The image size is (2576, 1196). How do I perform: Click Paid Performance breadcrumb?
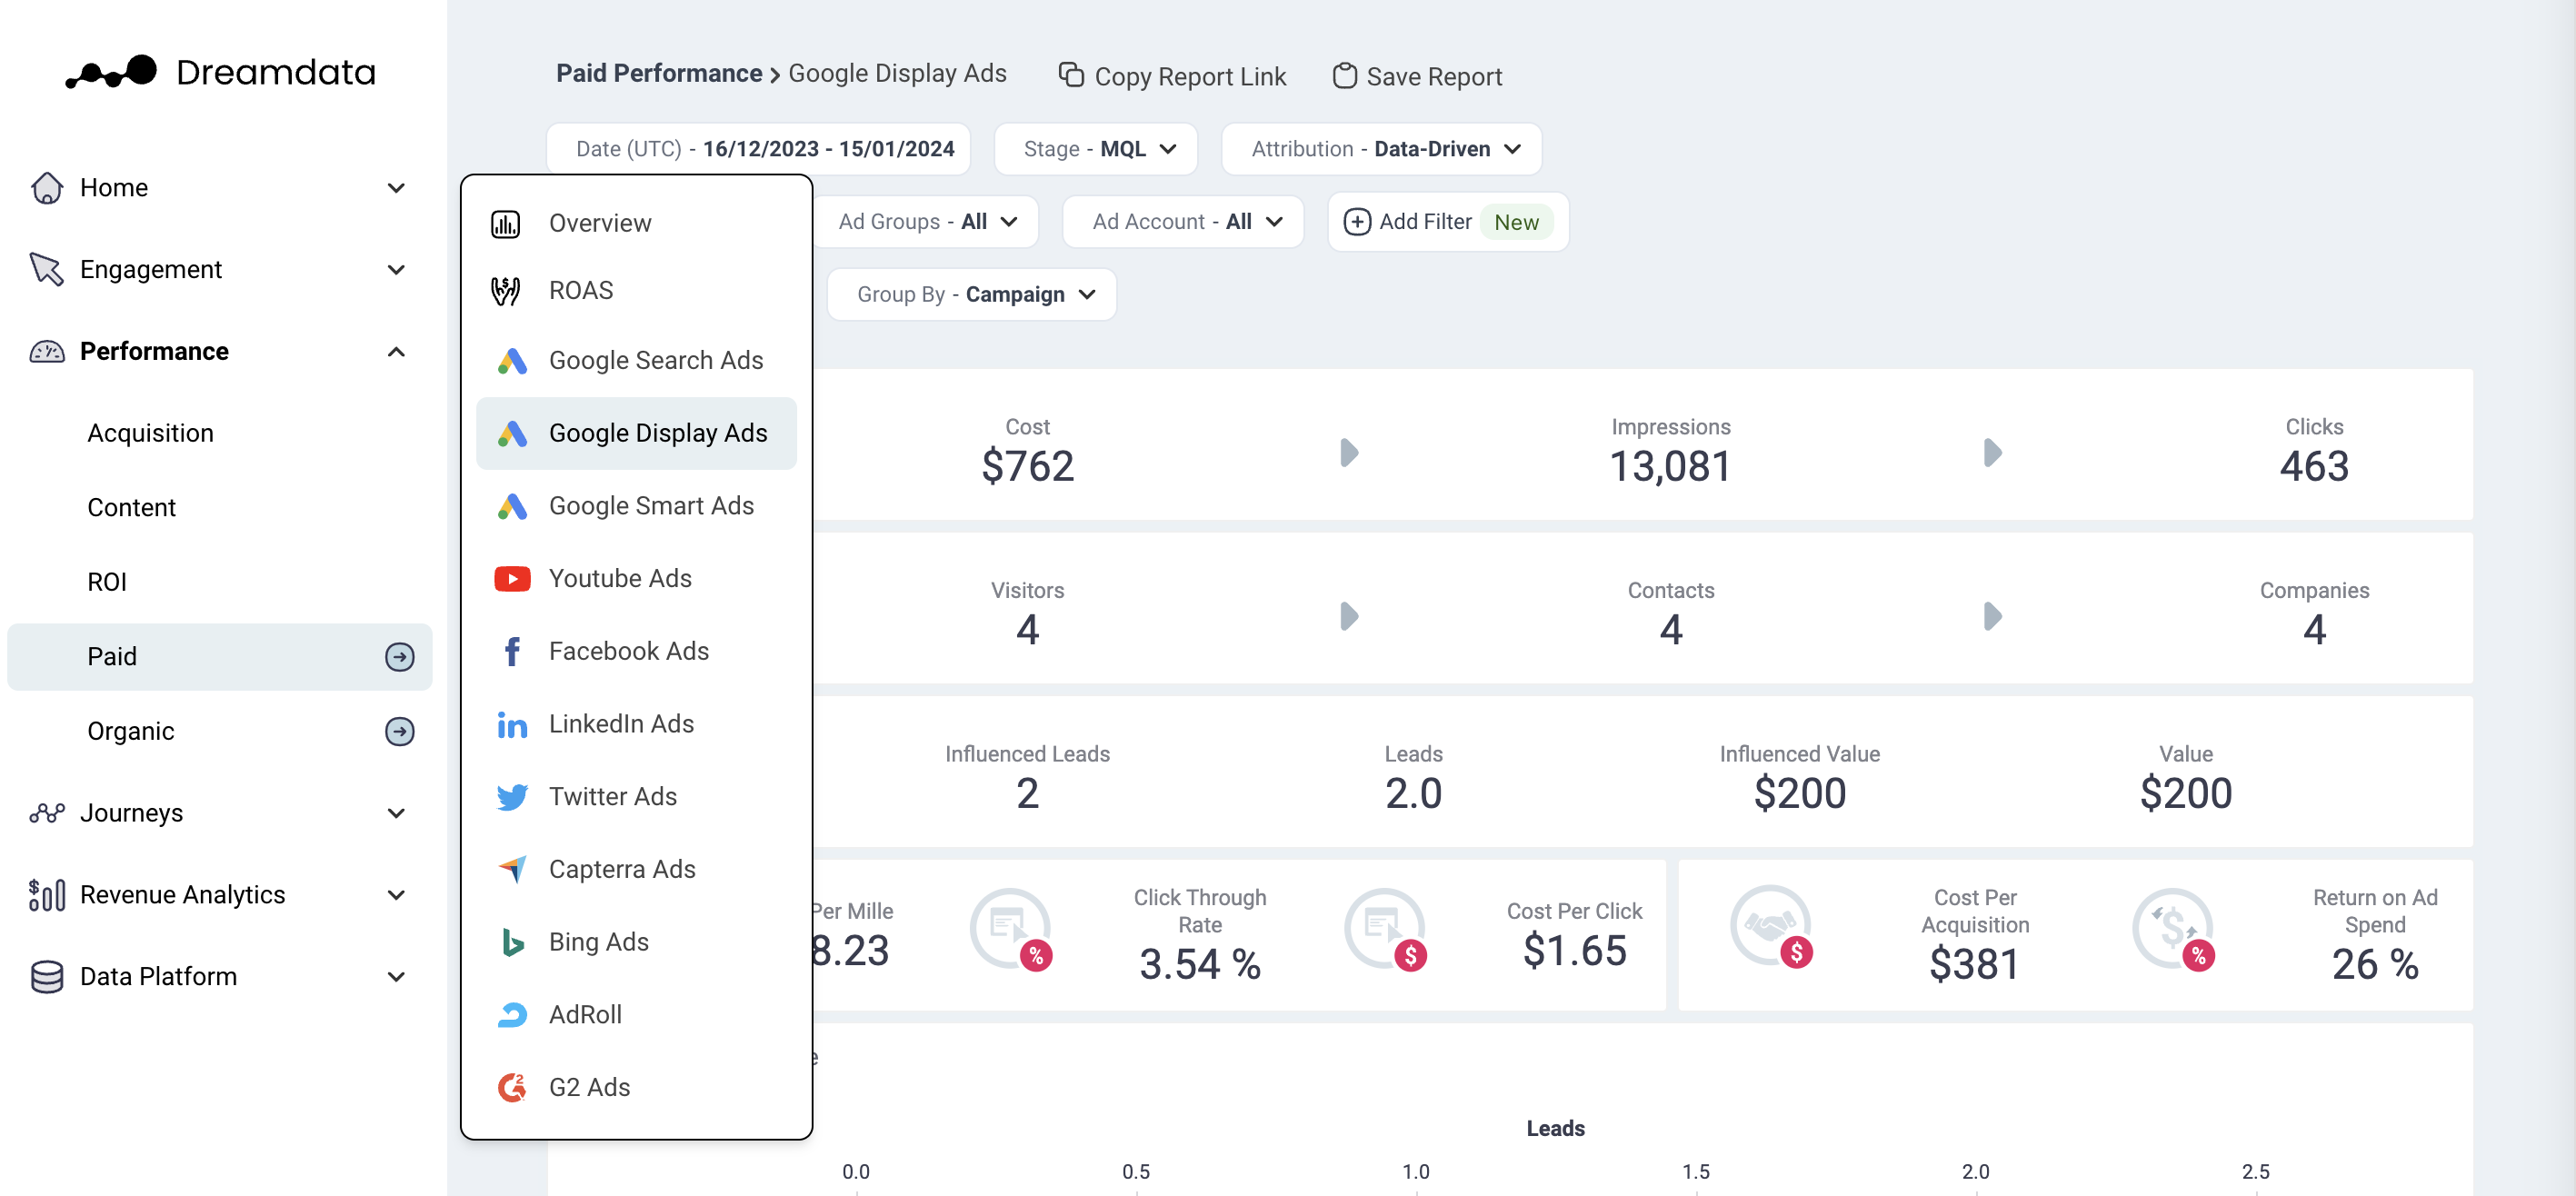click(659, 73)
